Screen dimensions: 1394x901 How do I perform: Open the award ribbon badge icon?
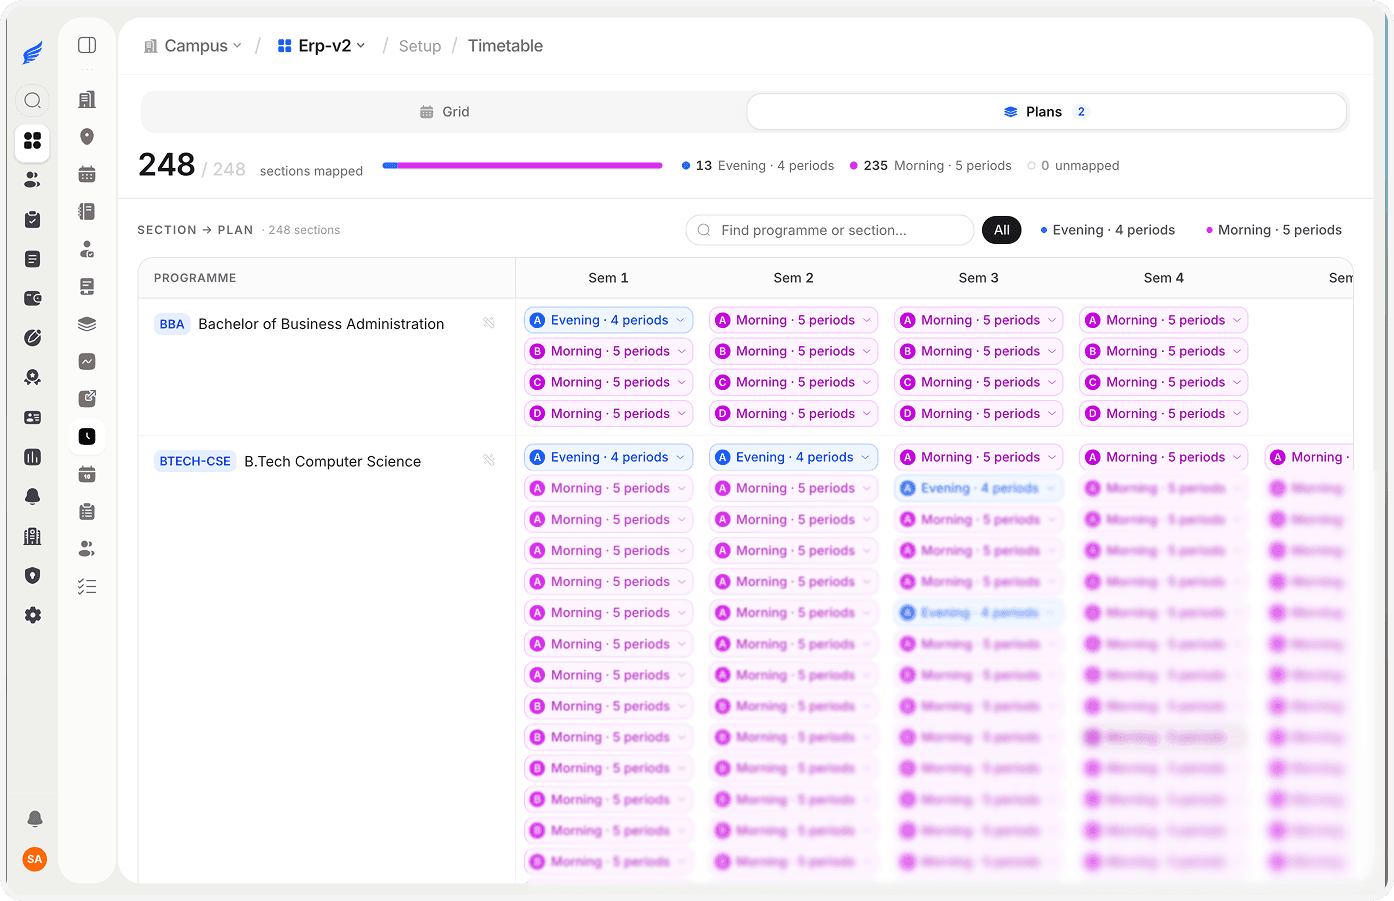point(33,377)
